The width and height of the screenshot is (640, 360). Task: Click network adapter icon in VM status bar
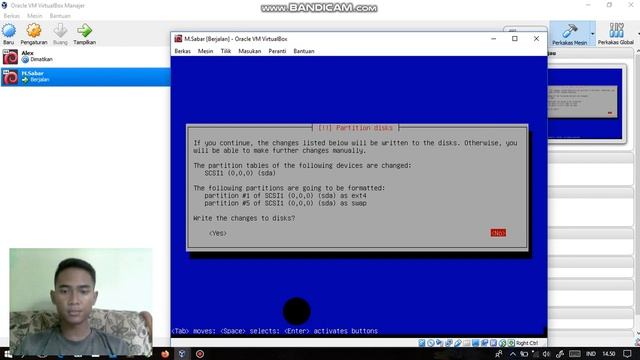449,343
